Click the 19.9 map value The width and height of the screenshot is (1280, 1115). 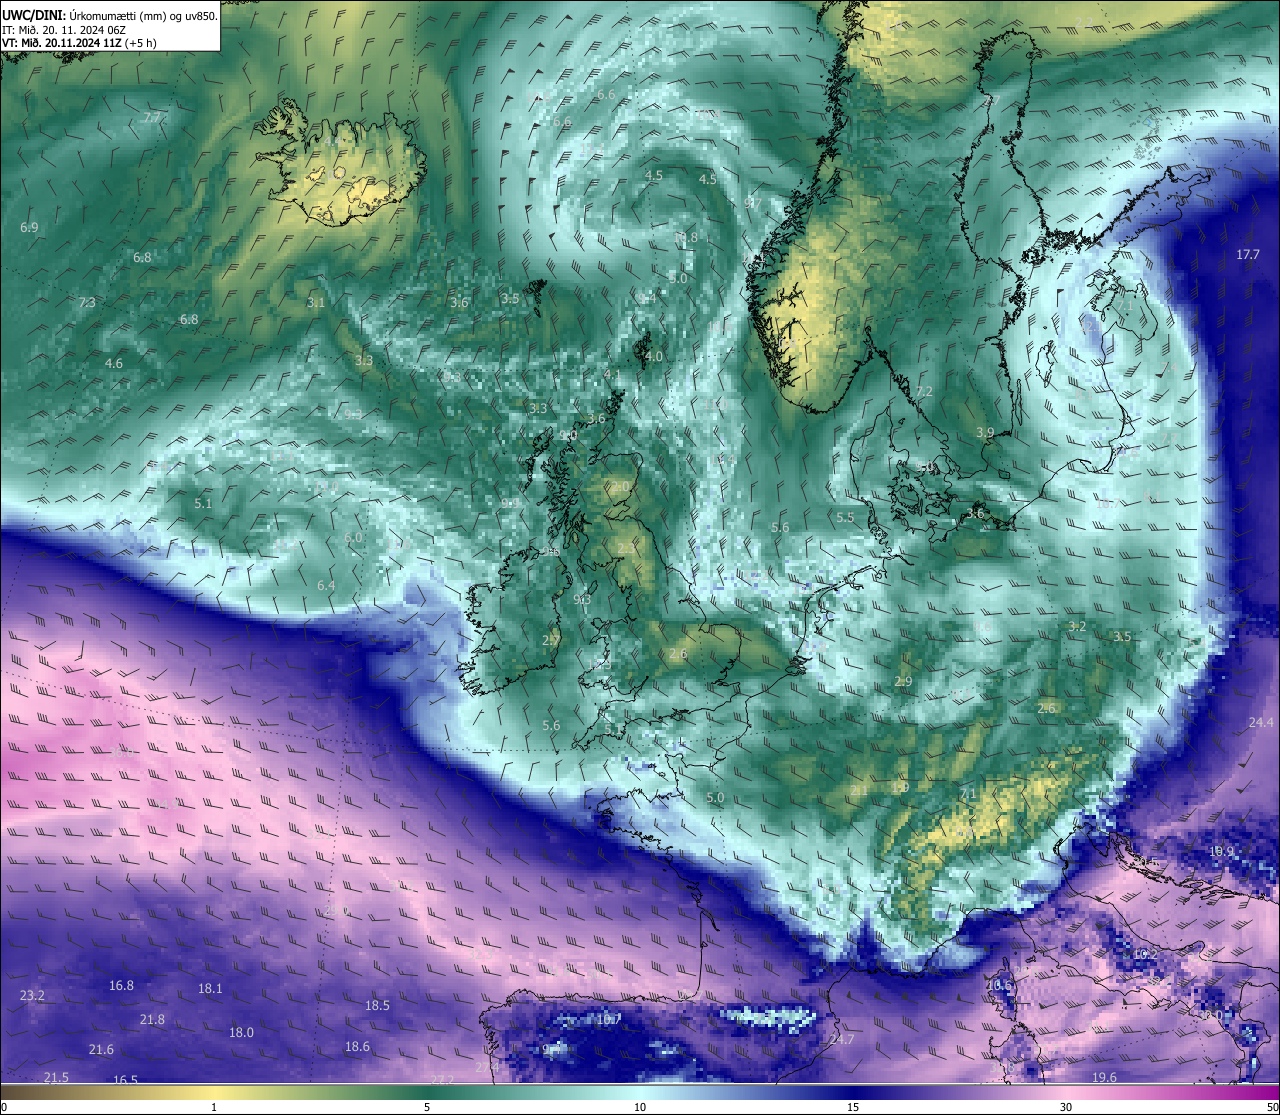coord(1222,851)
